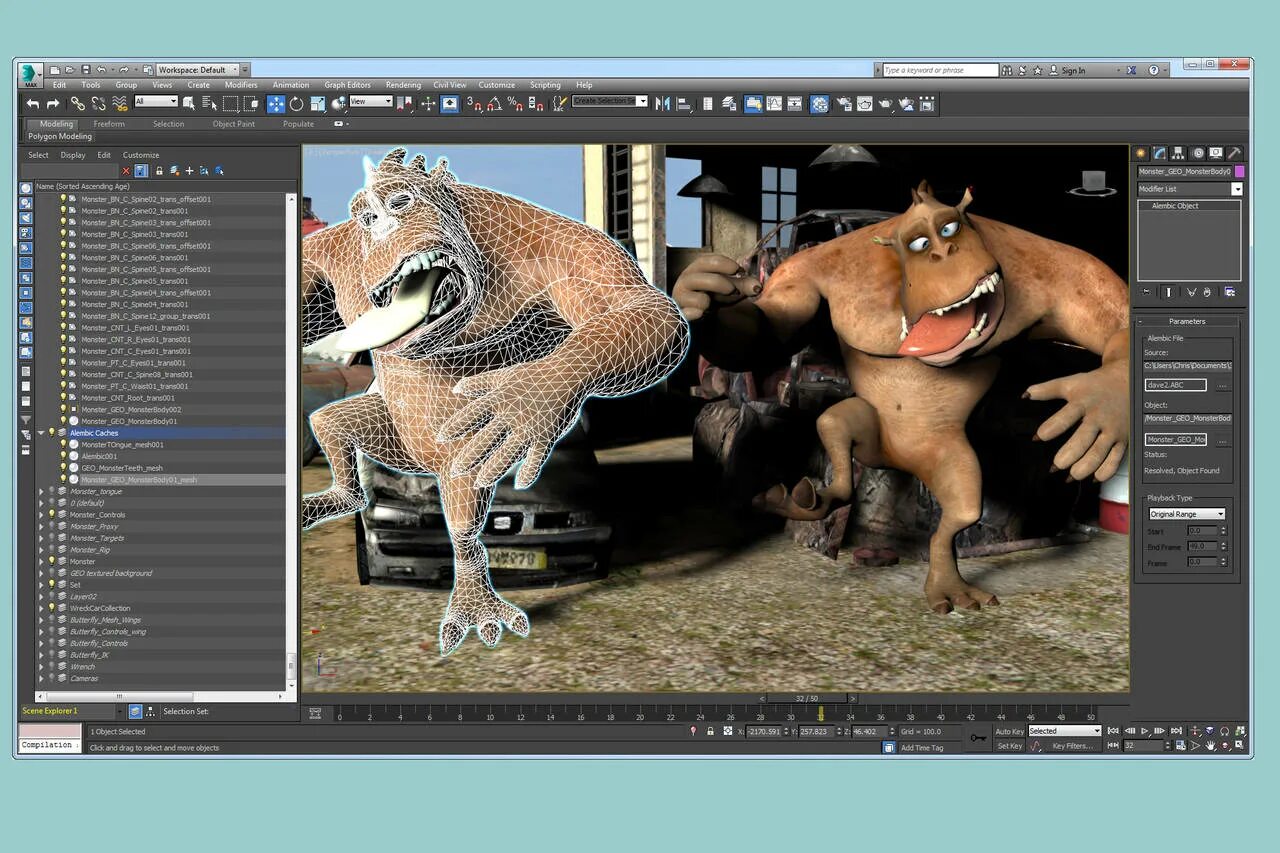The width and height of the screenshot is (1280, 853).
Task: Open the Selected key mode dropdown
Action: [1064, 731]
